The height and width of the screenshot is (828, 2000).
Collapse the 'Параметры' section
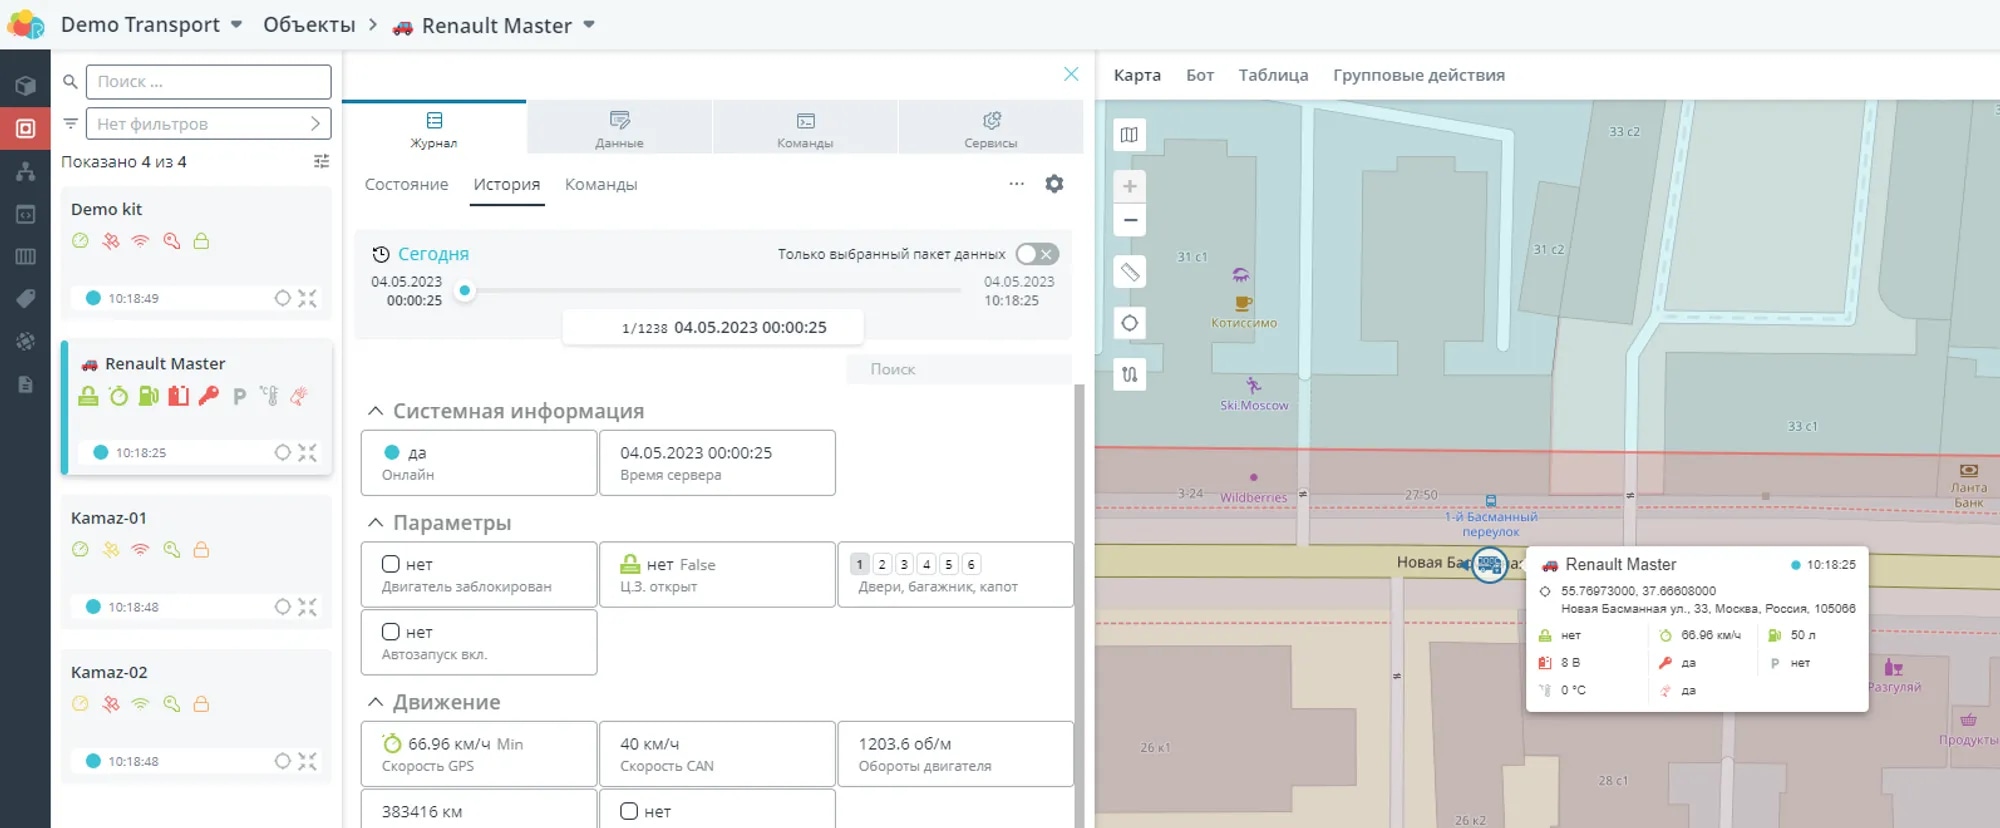375,523
